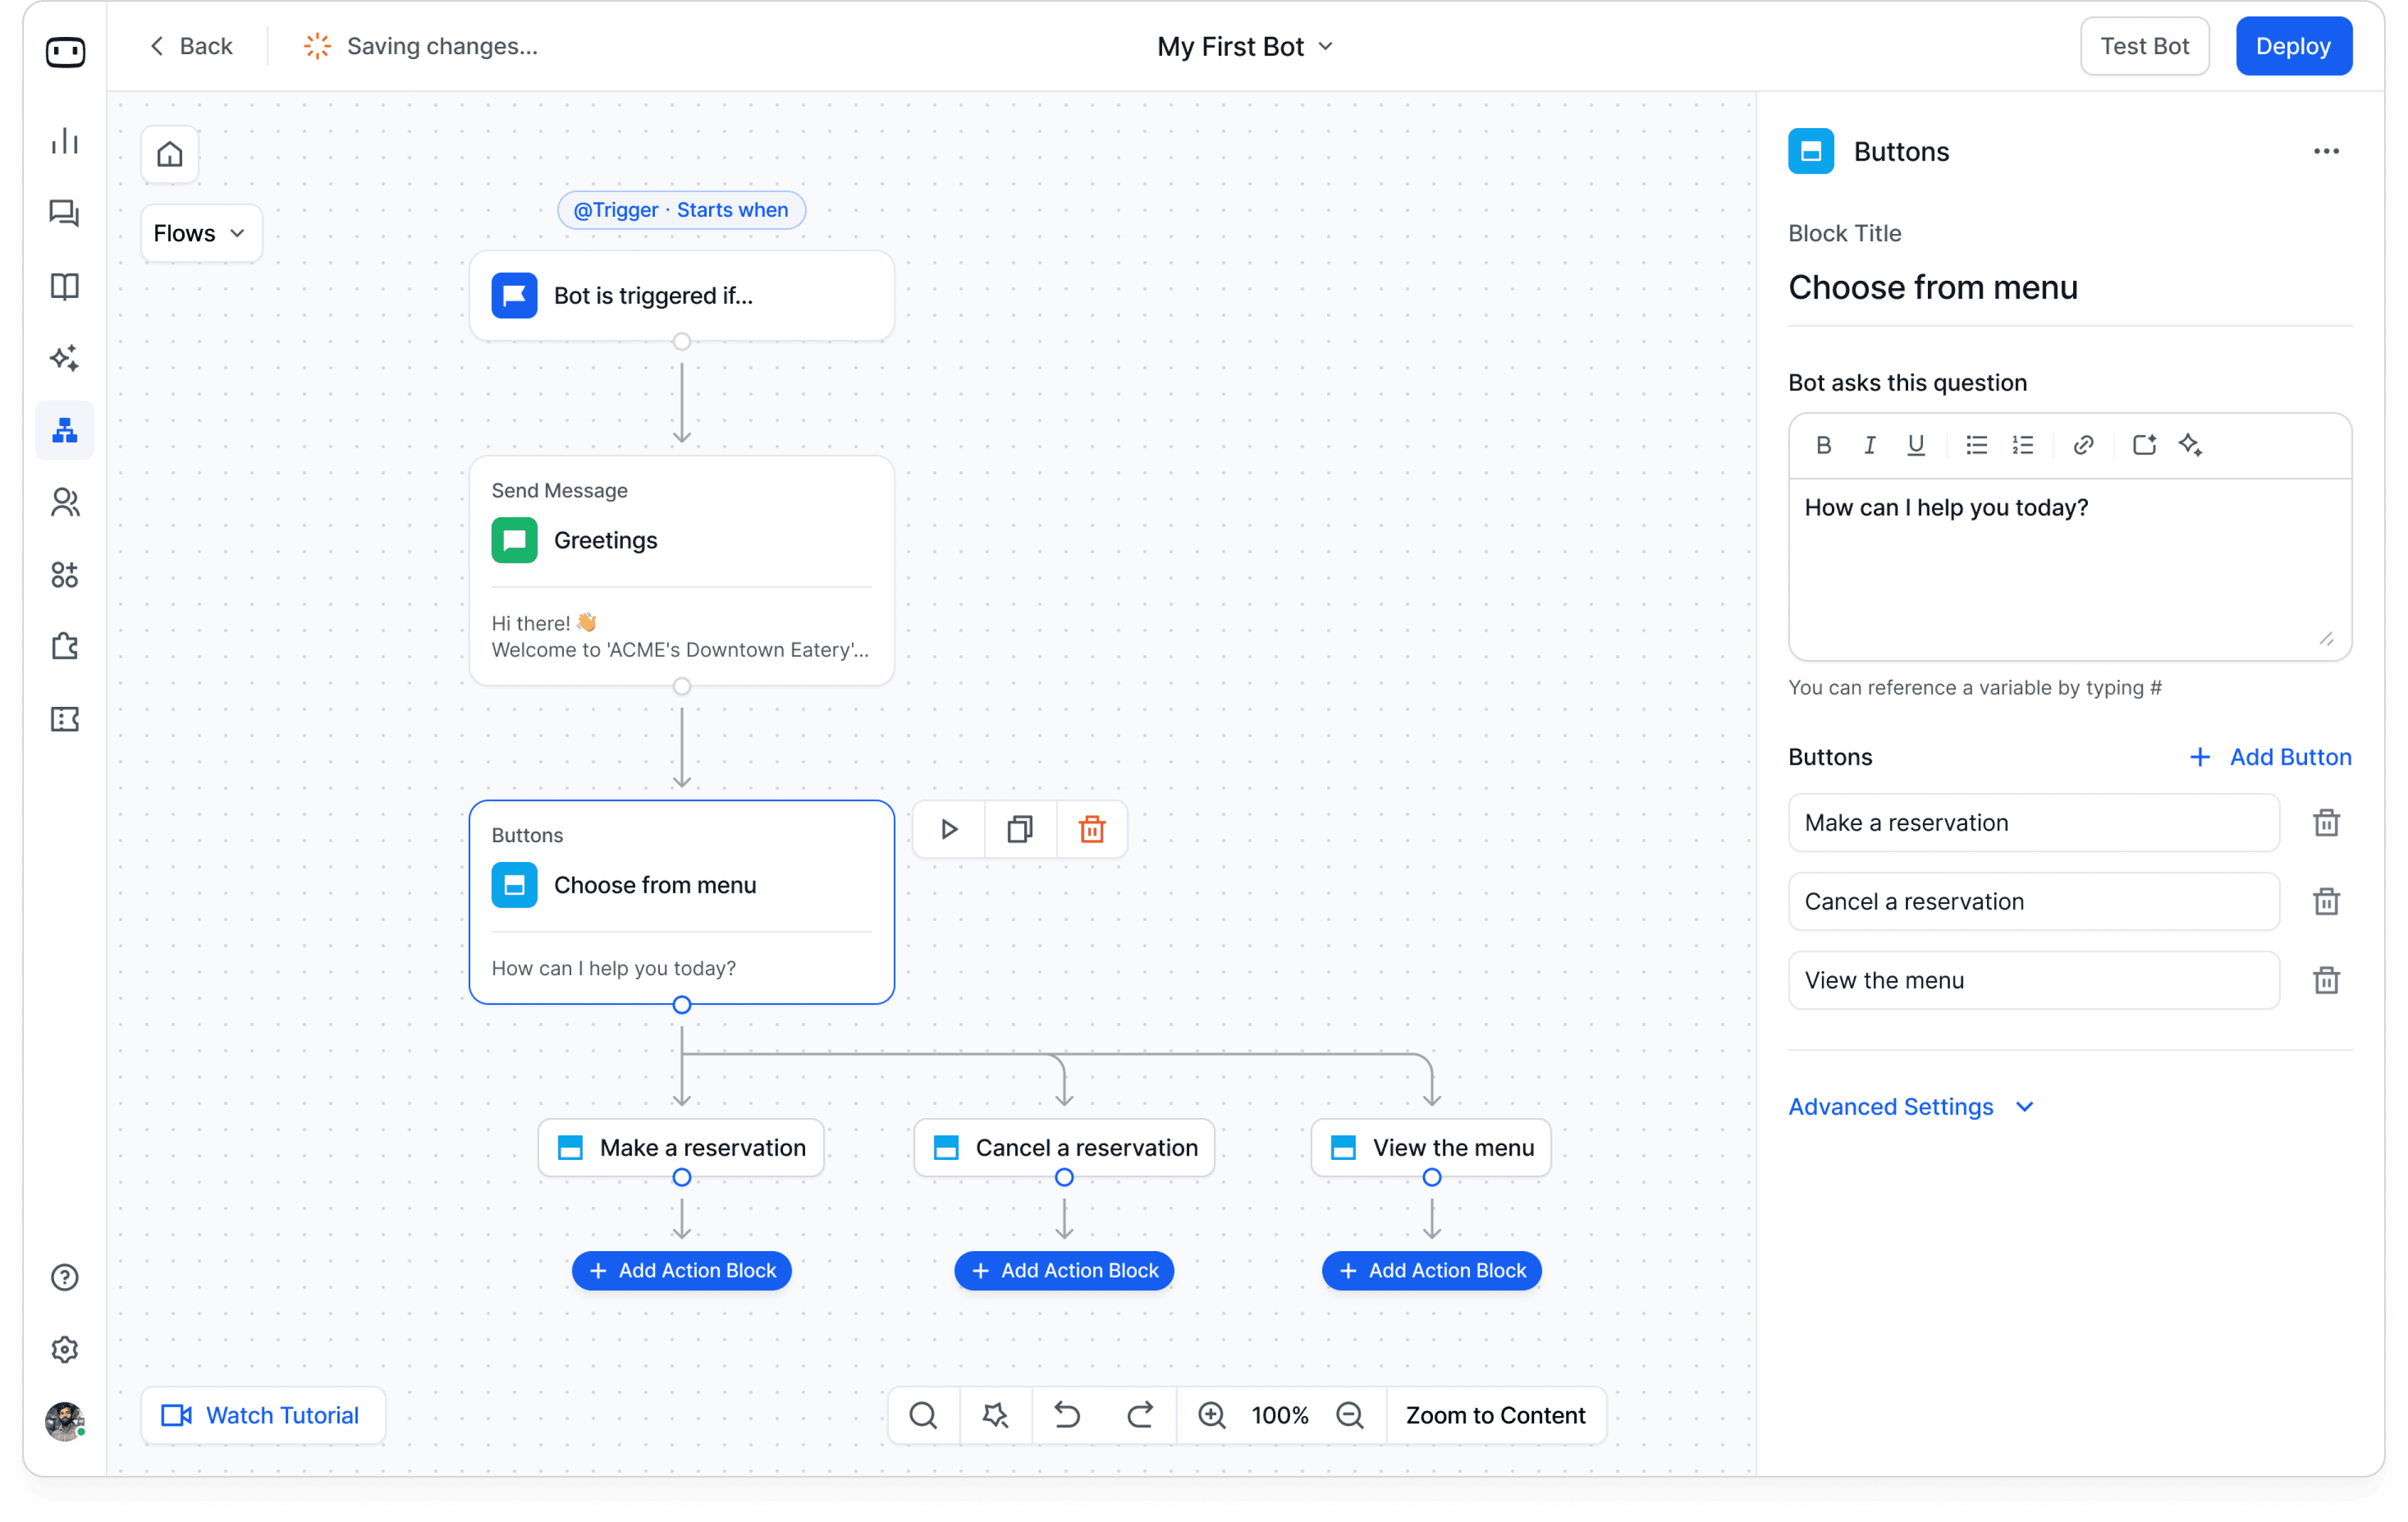Screen dimensions: 2408x1522
Task: Add Action Block under Make a reservation
Action: coord(682,1270)
